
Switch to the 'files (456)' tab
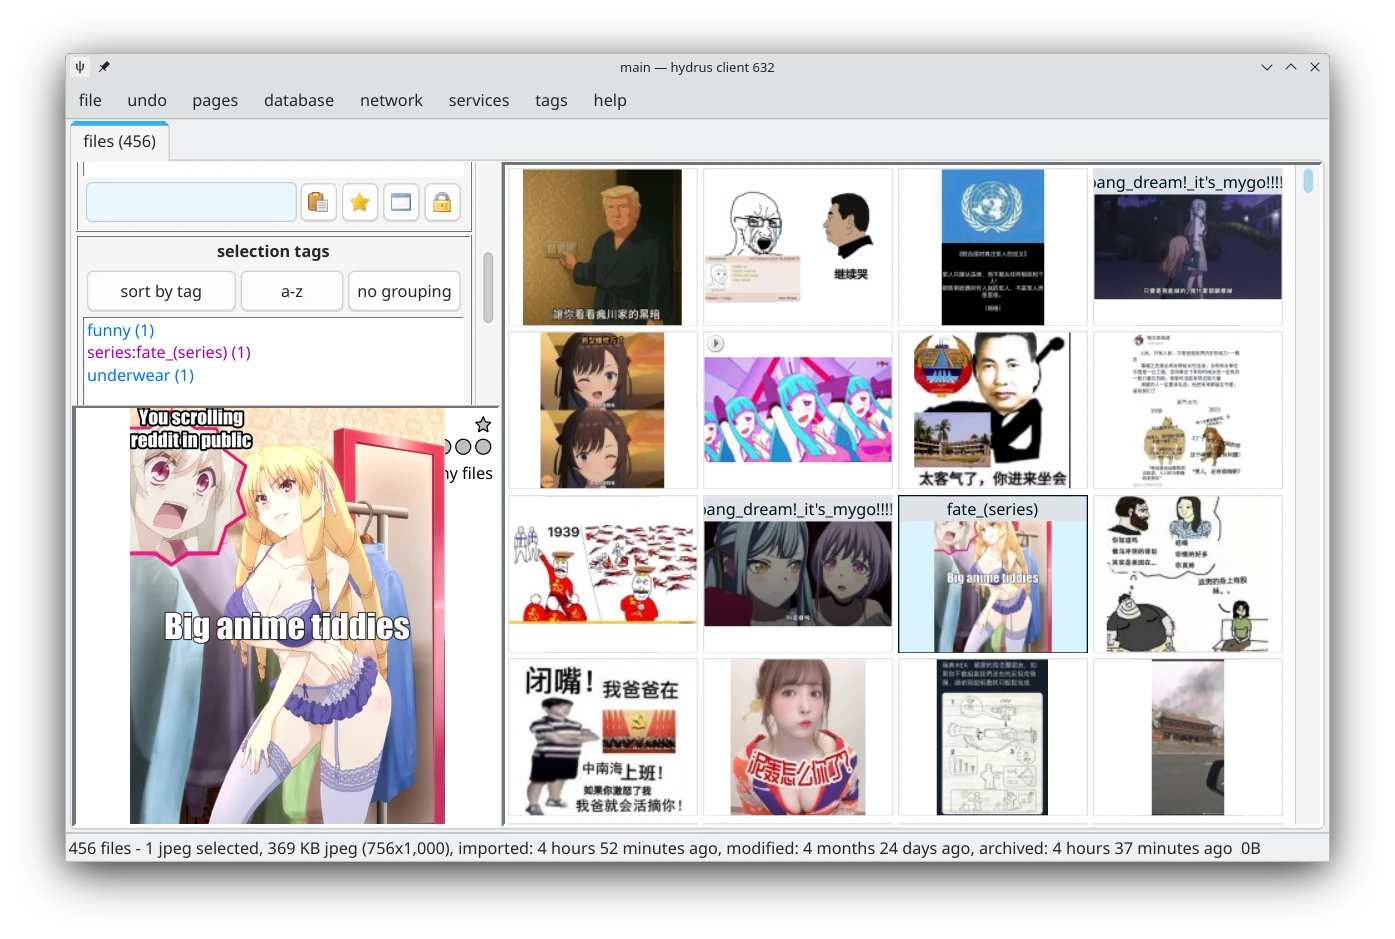(x=119, y=141)
